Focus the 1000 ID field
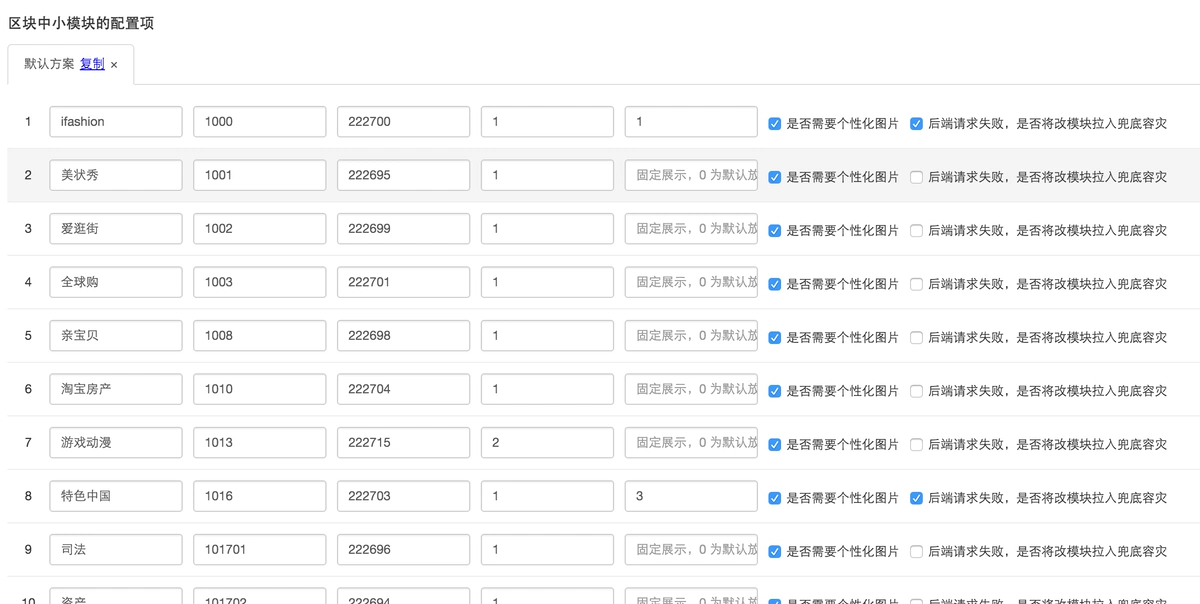 click(x=260, y=122)
